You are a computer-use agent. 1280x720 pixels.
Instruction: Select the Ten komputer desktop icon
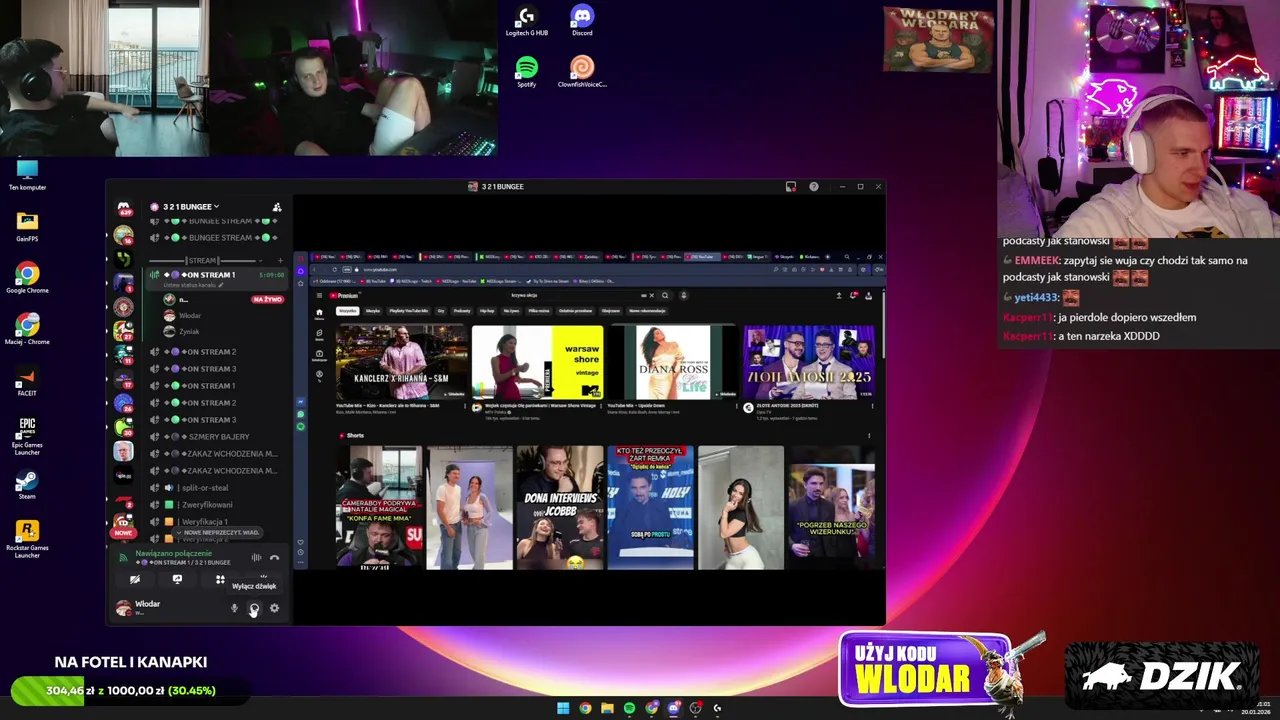click(x=27, y=175)
